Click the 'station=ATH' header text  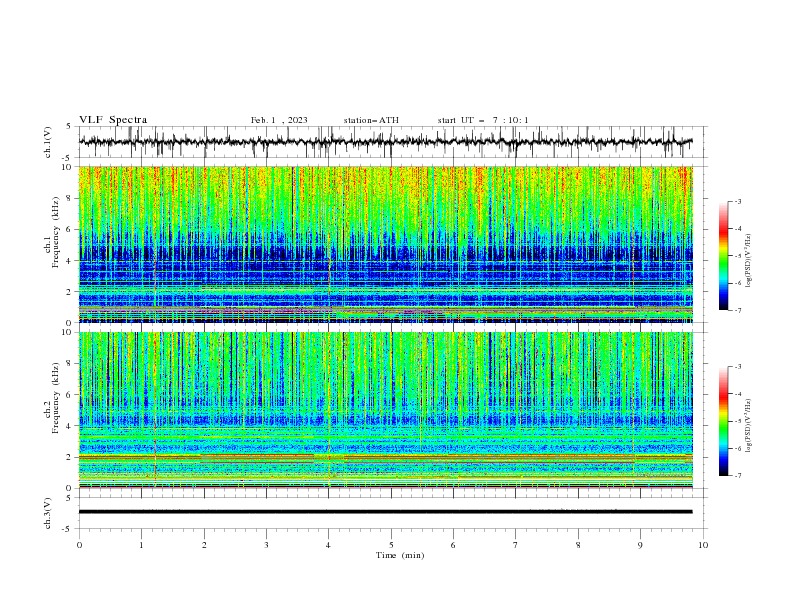pos(371,120)
